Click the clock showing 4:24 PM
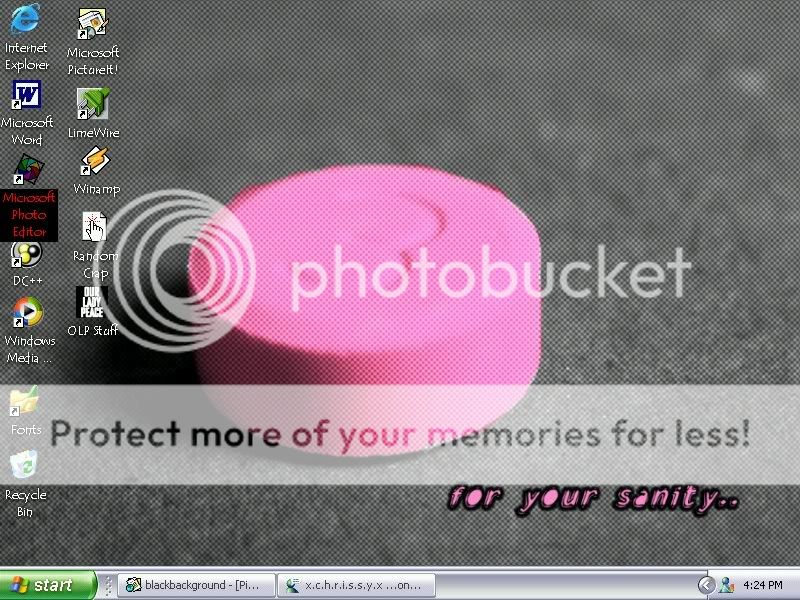800x600 pixels. coord(763,585)
